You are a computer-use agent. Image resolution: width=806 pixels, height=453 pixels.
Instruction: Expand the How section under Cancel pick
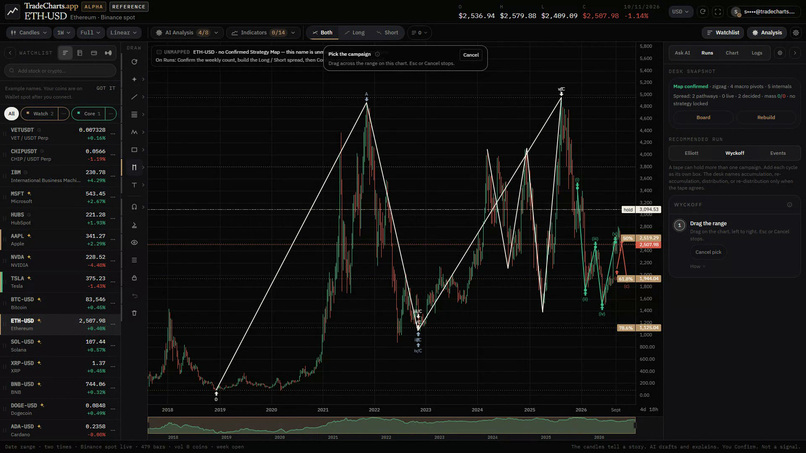point(697,266)
